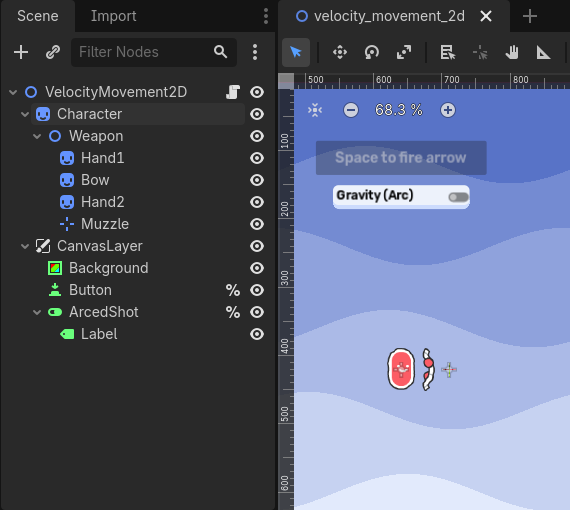Click the Space to fire arrow button
Screen dimensions: 570x510
click(x=401, y=158)
